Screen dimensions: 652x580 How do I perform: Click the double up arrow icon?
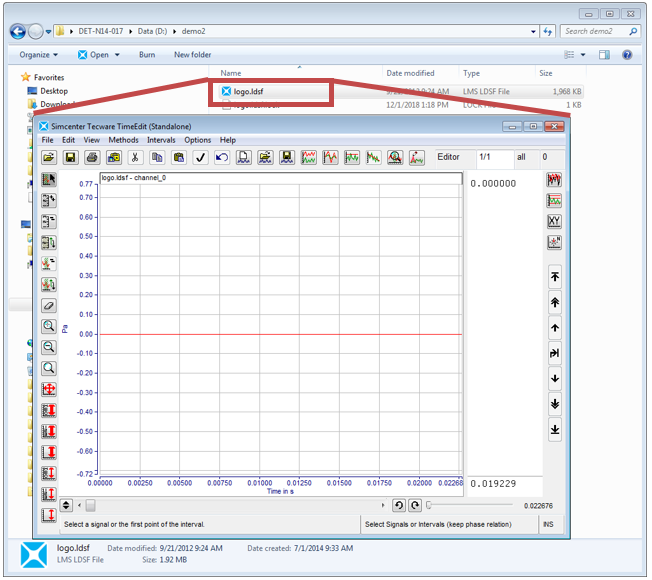[555, 302]
